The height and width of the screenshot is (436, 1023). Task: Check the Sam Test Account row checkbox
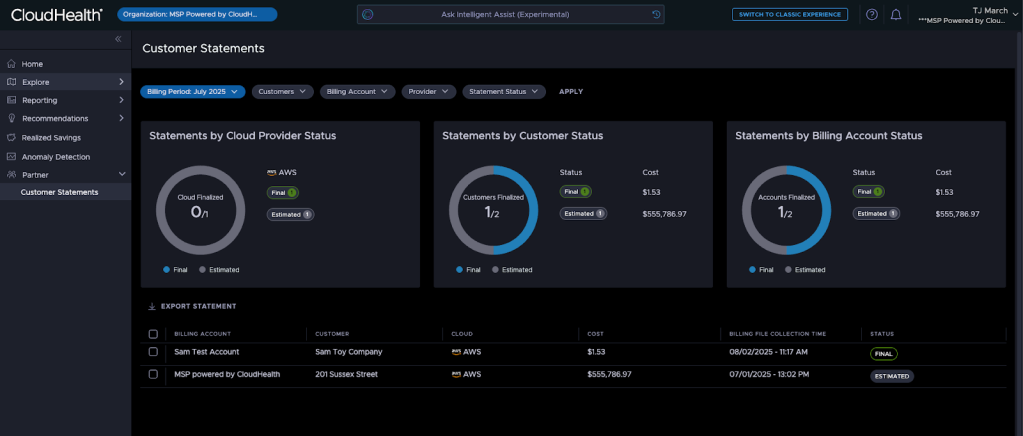click(x=153, y=352)
